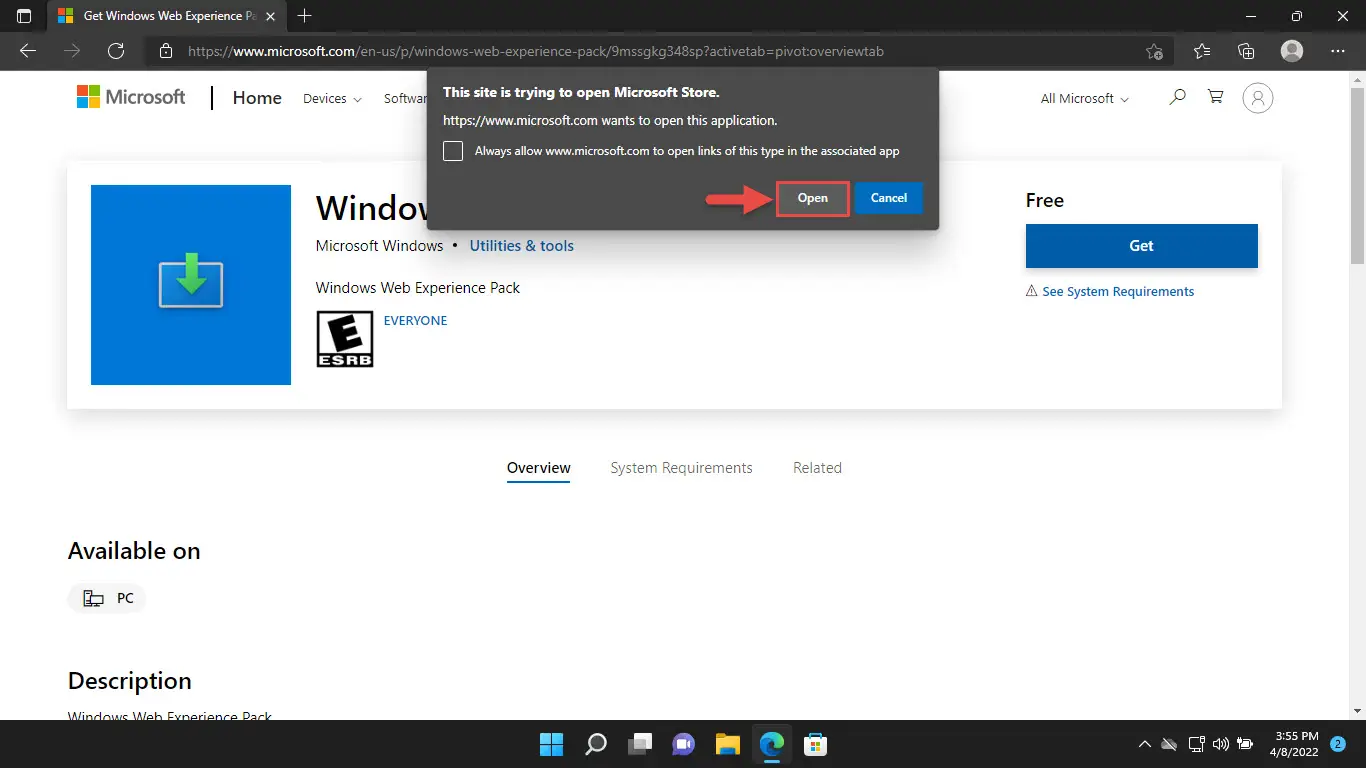Click Open in the dialog

(x=813, y=198)
